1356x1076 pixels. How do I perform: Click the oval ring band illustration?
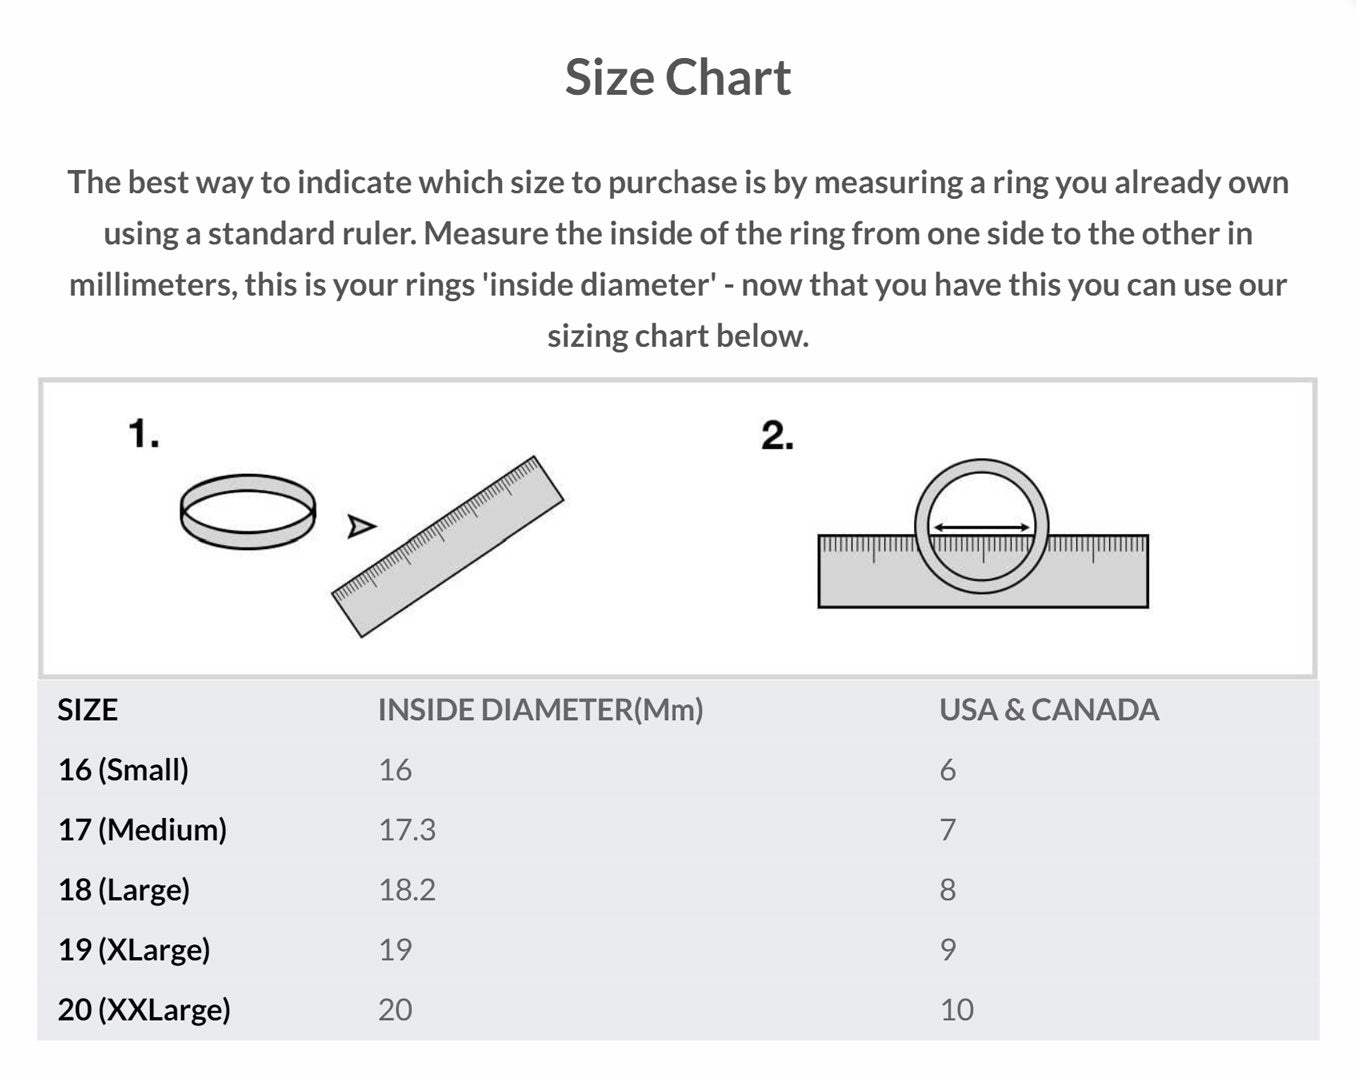click(248, 511)
